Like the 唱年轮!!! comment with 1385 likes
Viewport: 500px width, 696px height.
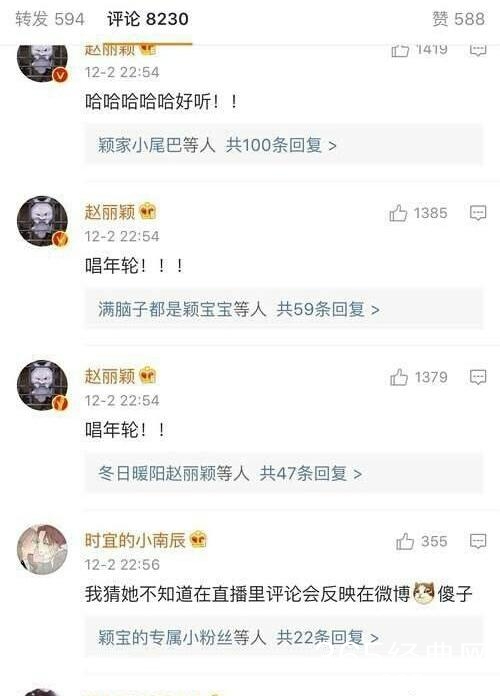point(398,213)
